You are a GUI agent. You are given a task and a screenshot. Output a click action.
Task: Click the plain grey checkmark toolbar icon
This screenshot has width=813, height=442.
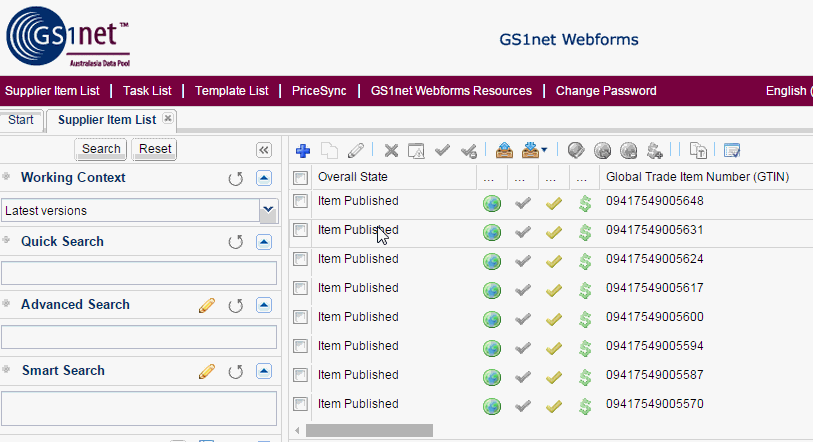(442, 151)
